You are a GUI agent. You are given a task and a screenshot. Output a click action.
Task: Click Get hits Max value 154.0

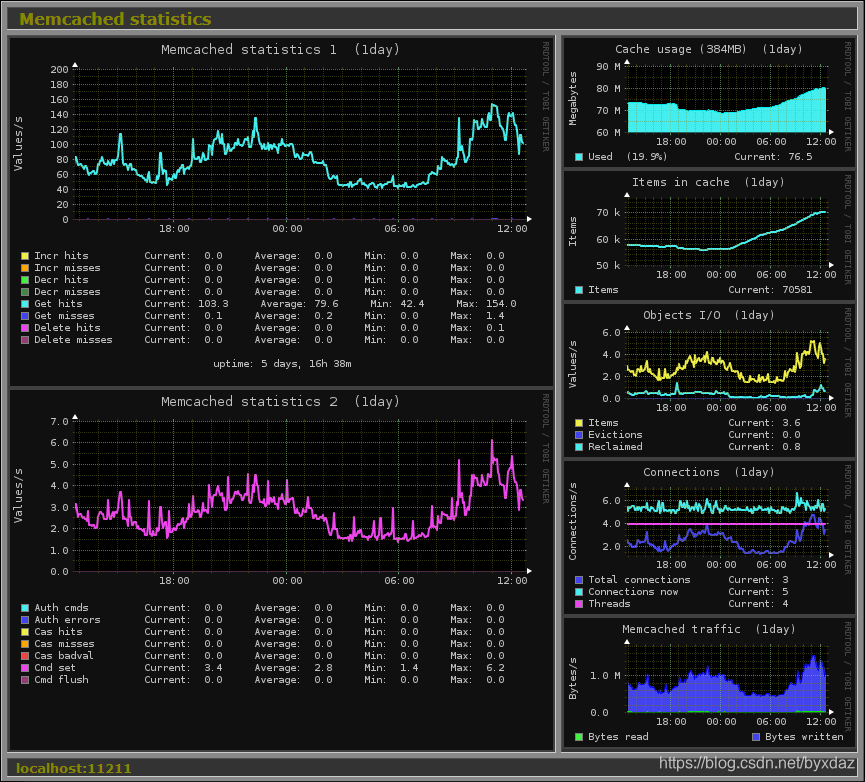click(501, 304)
